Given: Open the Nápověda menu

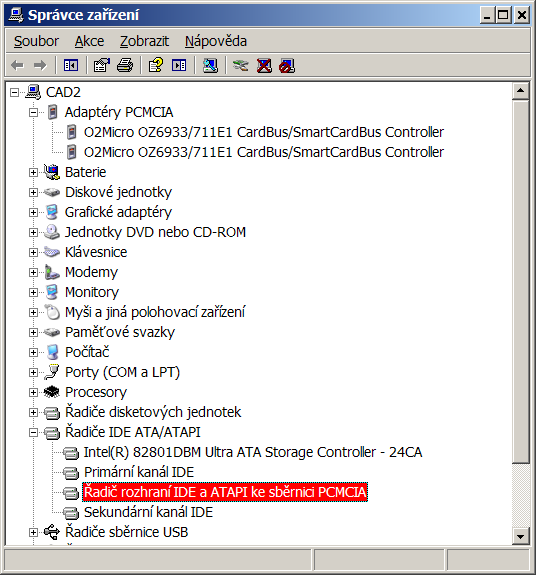Looking at the screenshot, I should tap(216, 41).
